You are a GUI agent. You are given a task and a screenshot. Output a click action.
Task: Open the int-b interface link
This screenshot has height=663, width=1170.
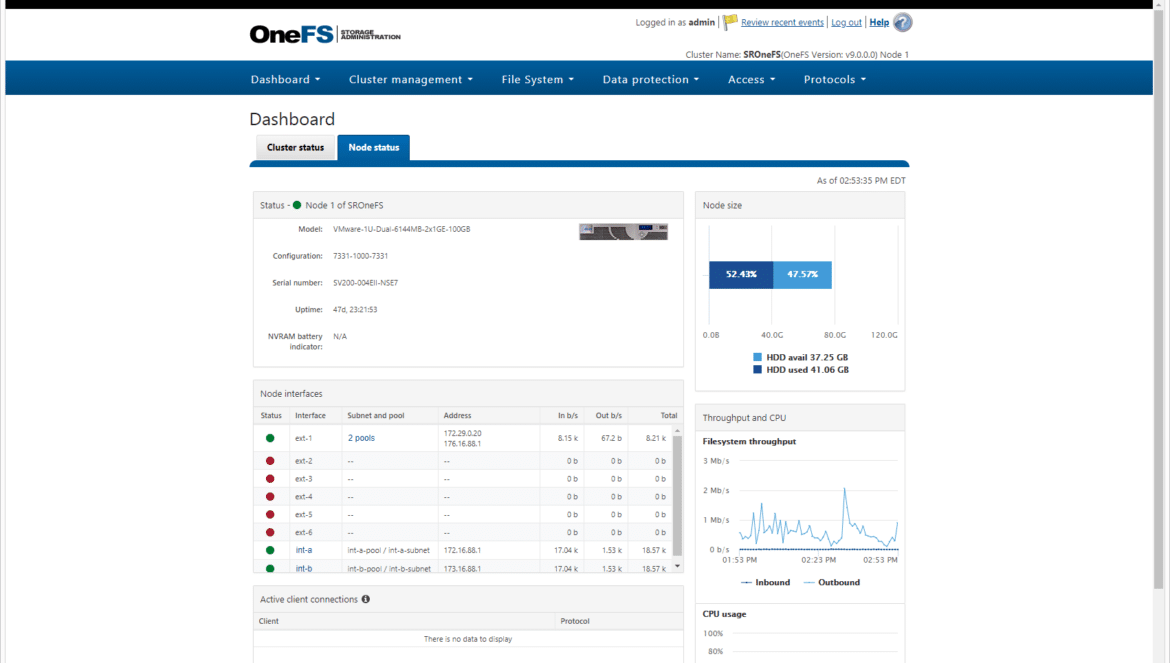[x=304, y=568]
